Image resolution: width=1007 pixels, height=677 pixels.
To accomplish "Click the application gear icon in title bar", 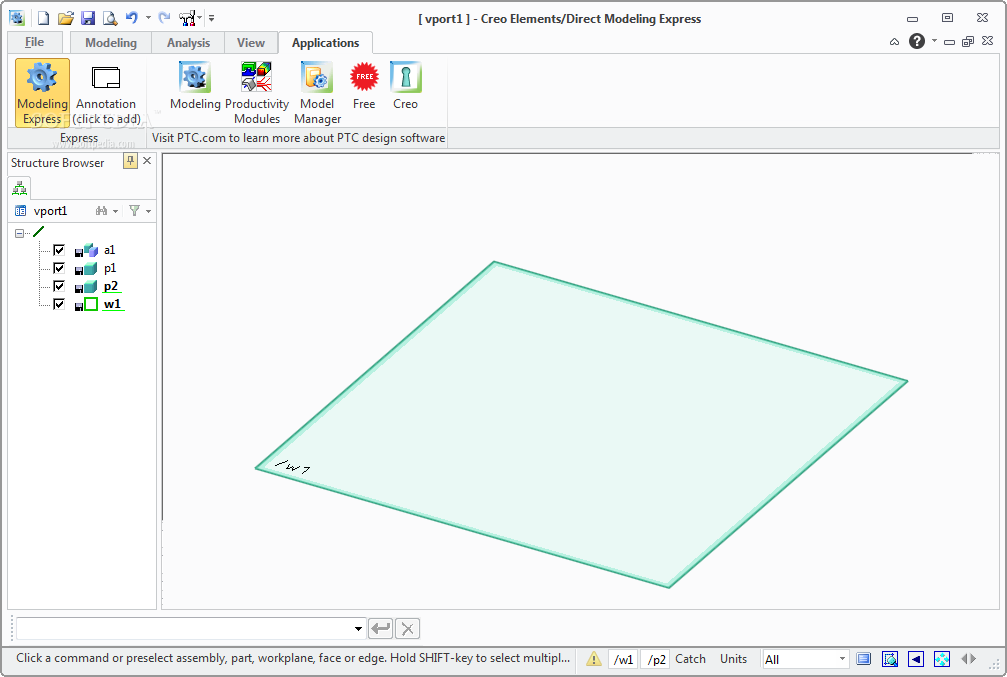I will (x=17, y=18).
